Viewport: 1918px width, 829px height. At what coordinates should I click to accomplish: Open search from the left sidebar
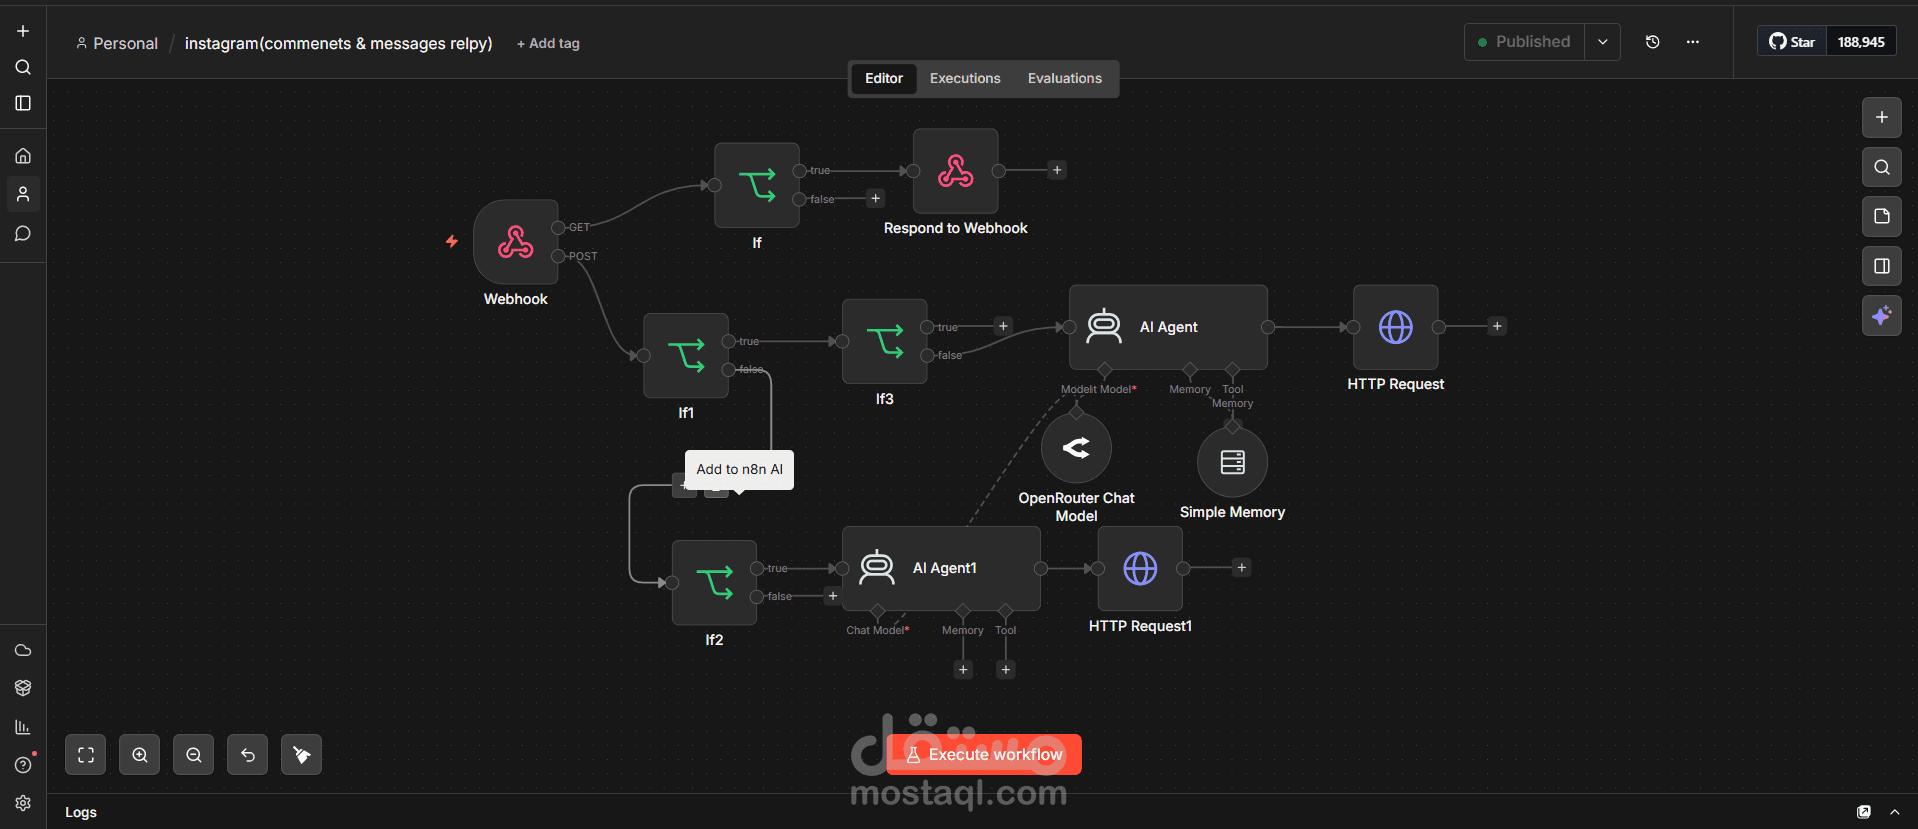coord(23,67)
